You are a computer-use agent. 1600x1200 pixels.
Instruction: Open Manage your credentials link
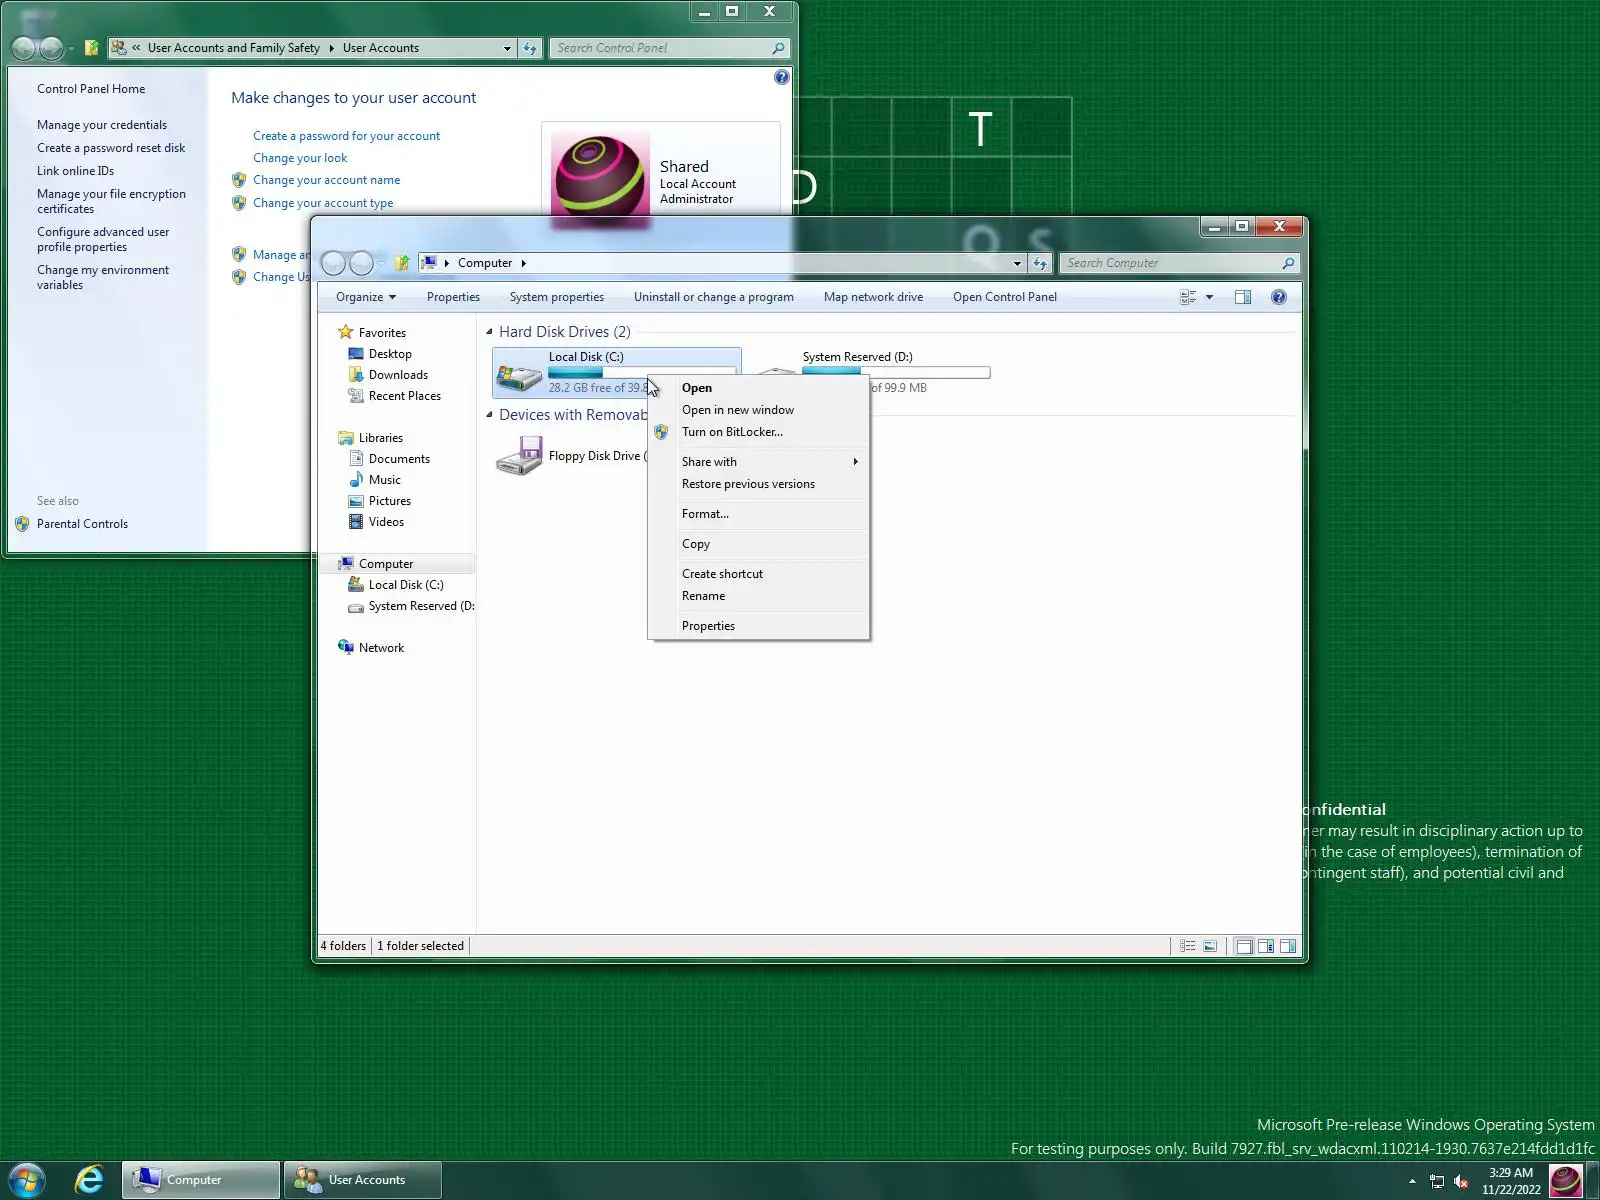pyautogui.click(x=102, y=125)
